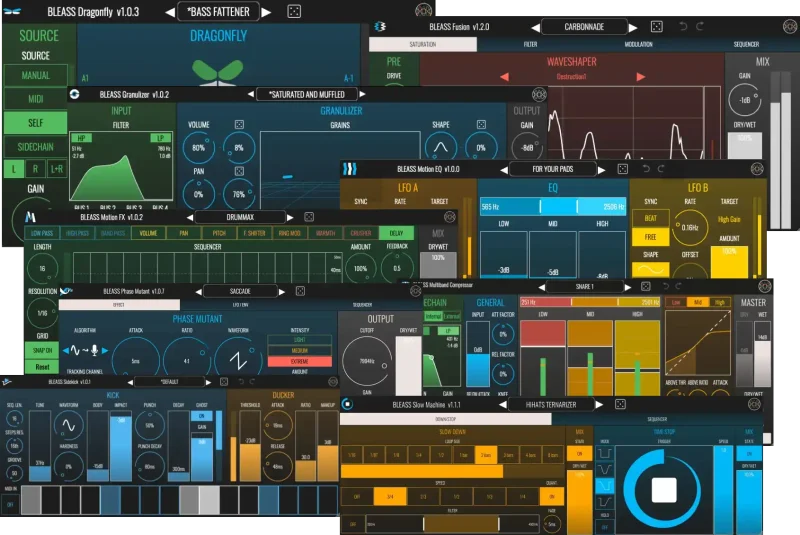The image size is (800, 535).
Task: Select Free sync in Motion EQ LFO B
Action: coord(651,237)
